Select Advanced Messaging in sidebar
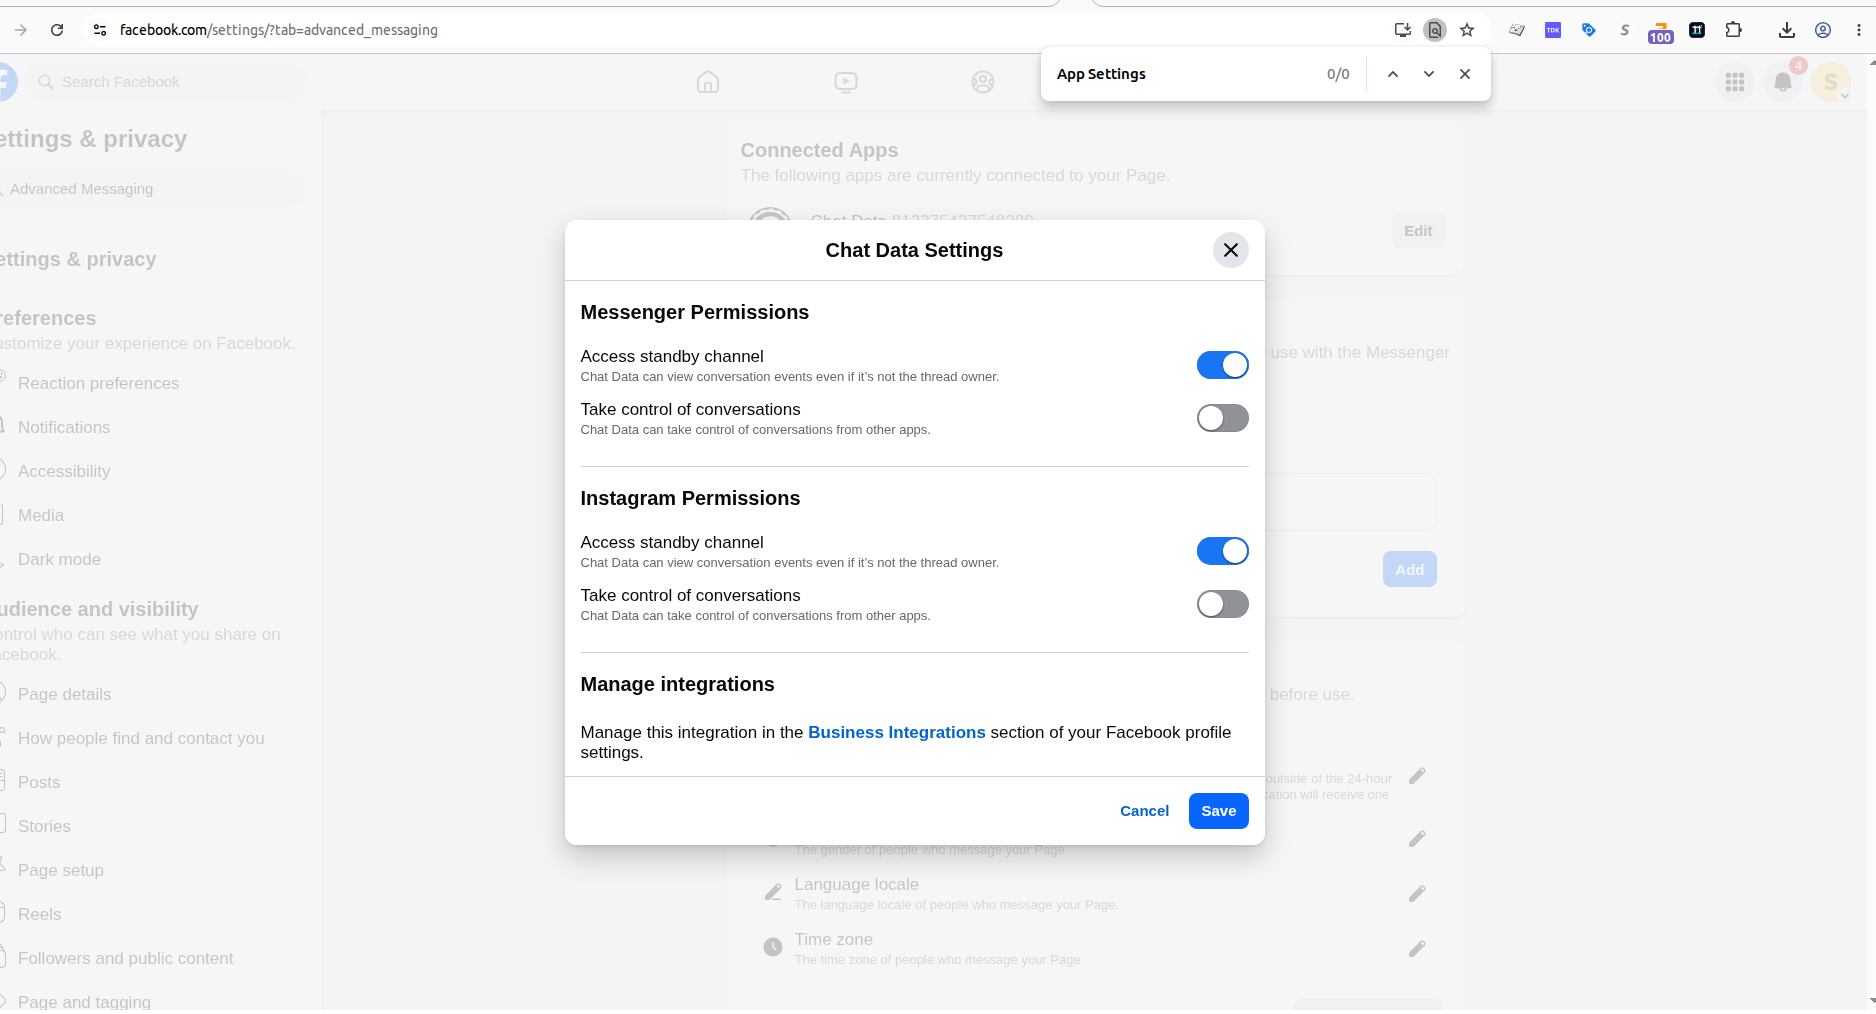 pyautogui.click(x=150, y=189)
